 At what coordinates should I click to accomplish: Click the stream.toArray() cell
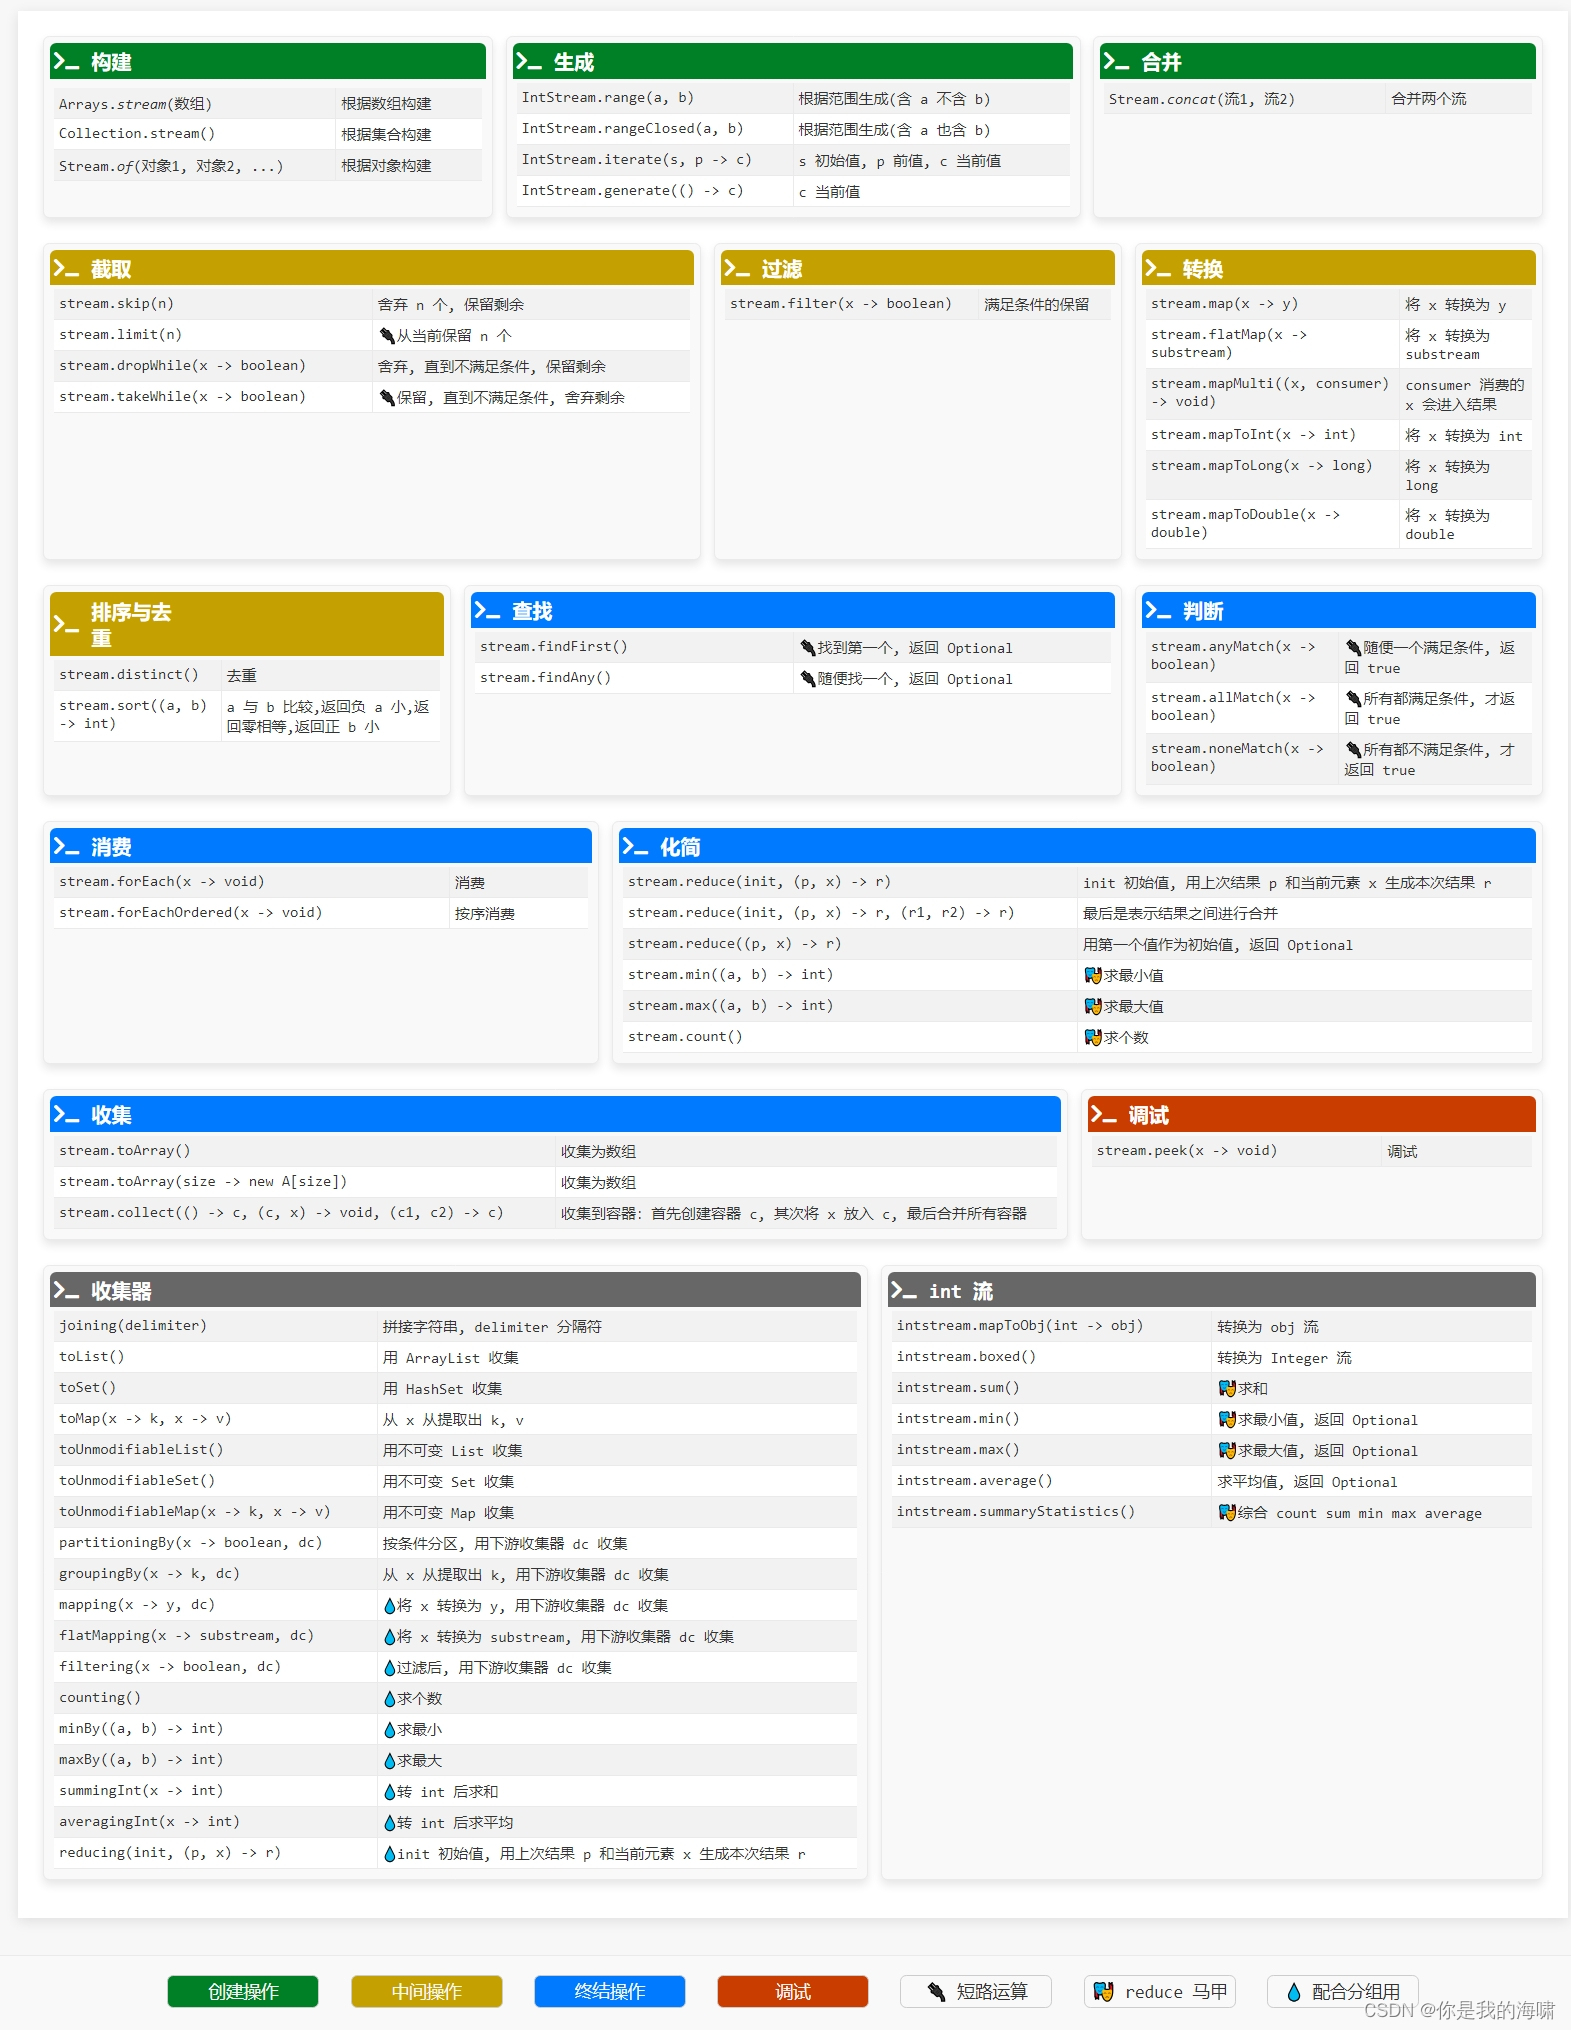[x=305, y=1151]
